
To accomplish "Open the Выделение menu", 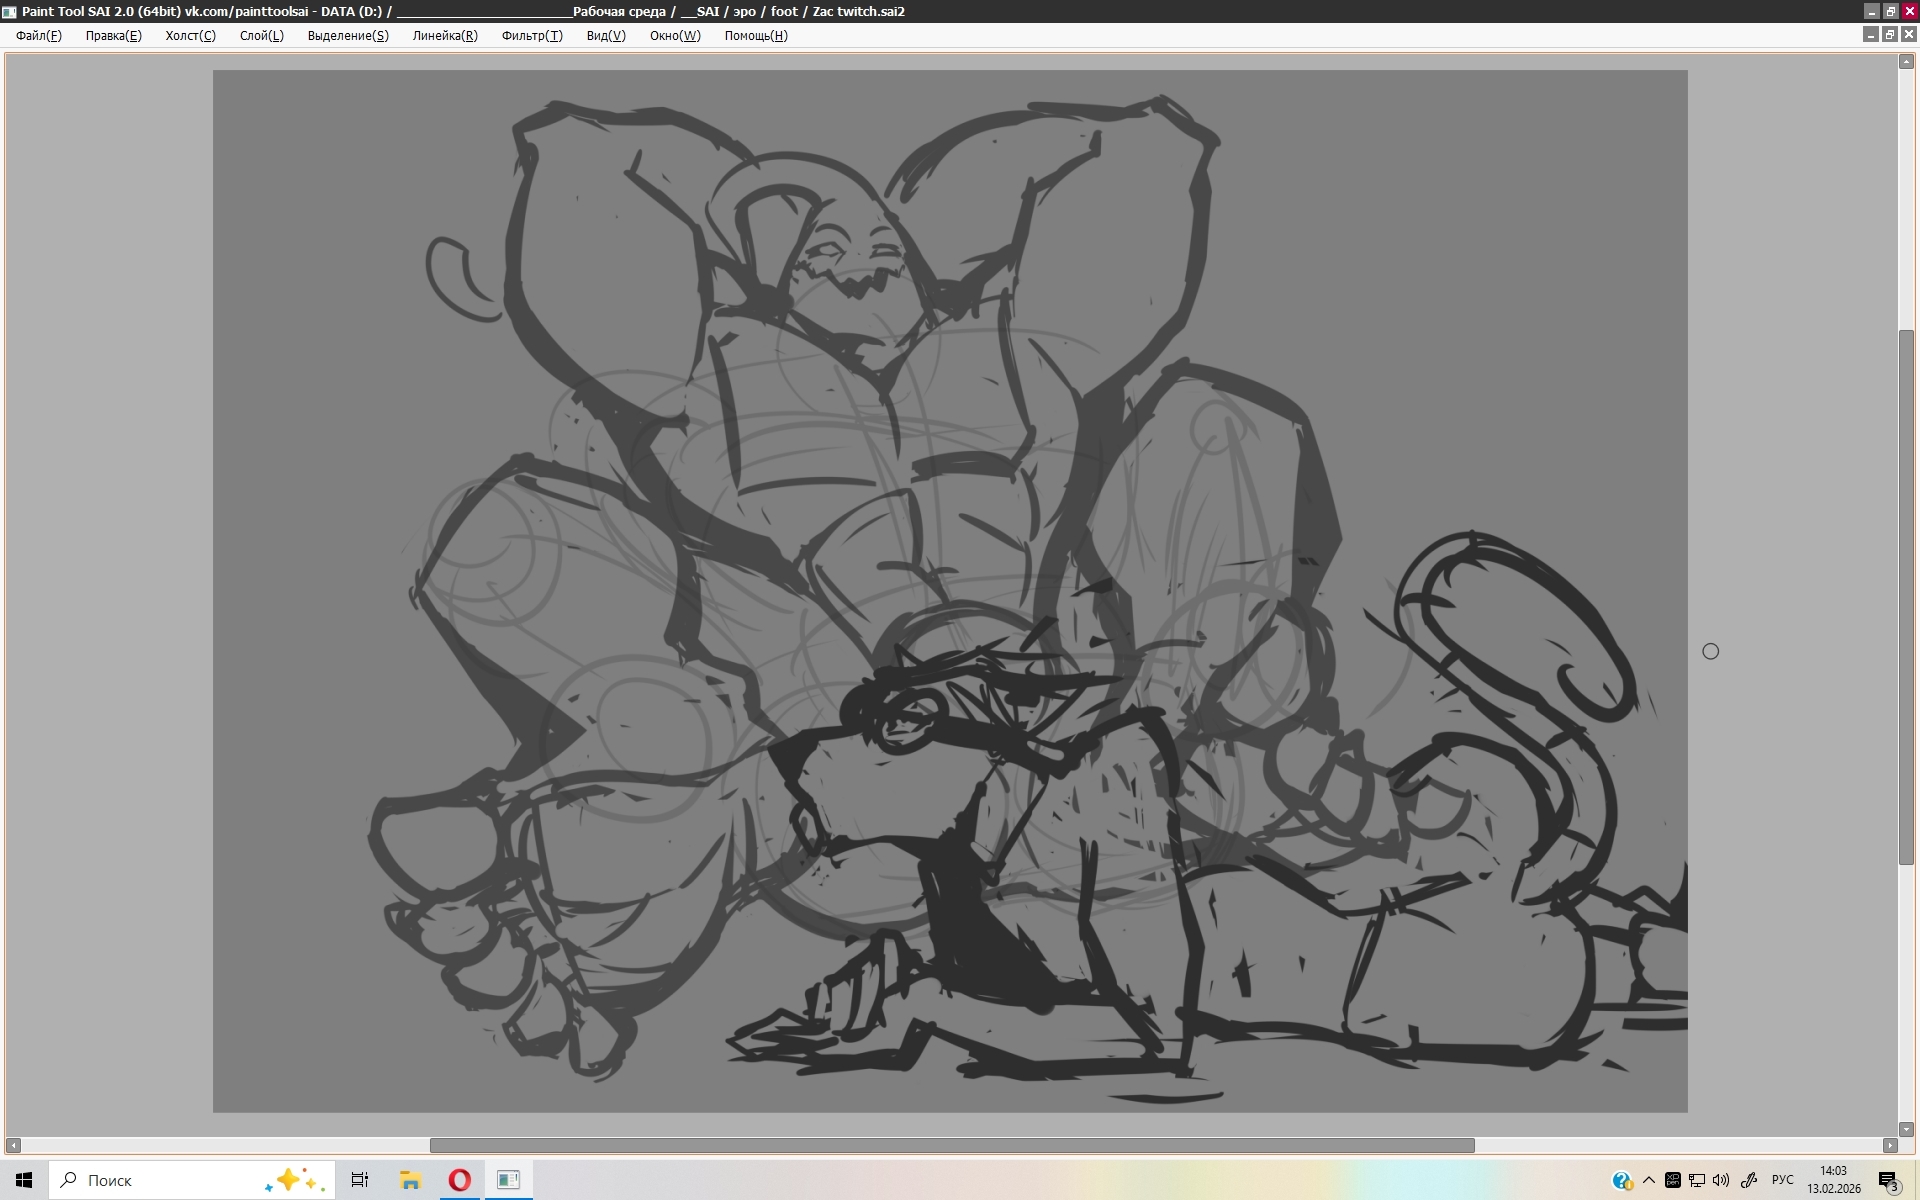I will 347,35.
